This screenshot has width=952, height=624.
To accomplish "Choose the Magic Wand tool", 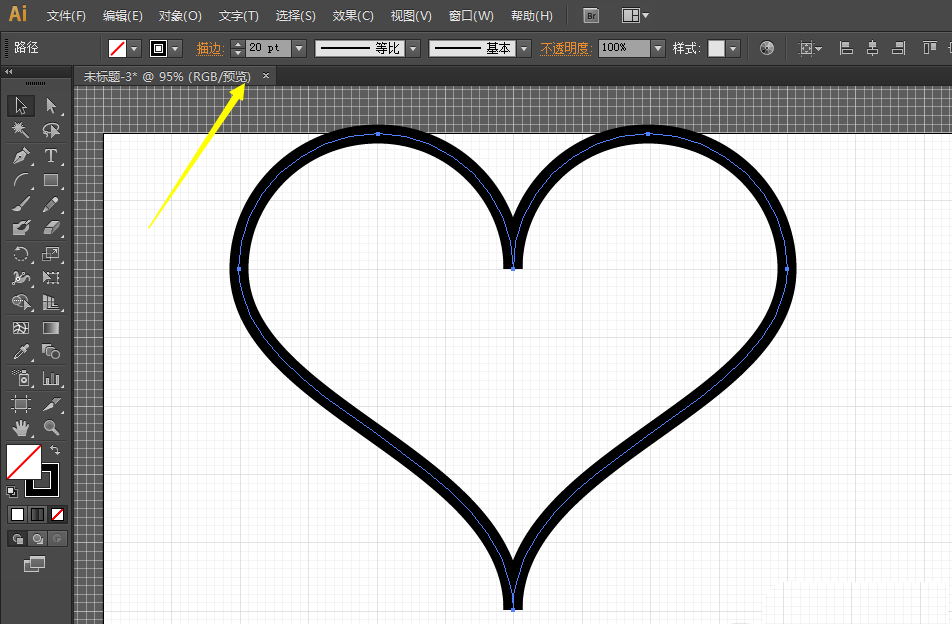I will pyautogui.click(x=21, y=130).
